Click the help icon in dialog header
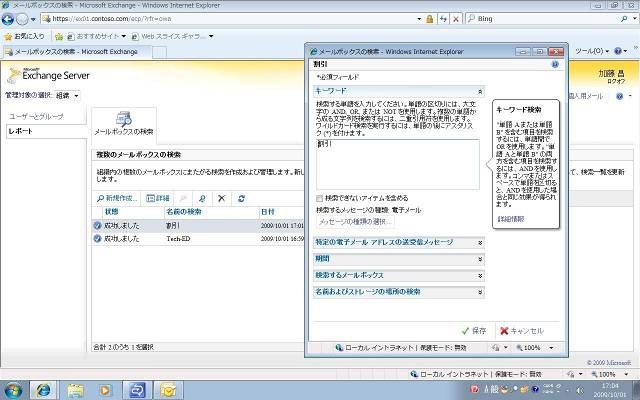 coord(555,64)
